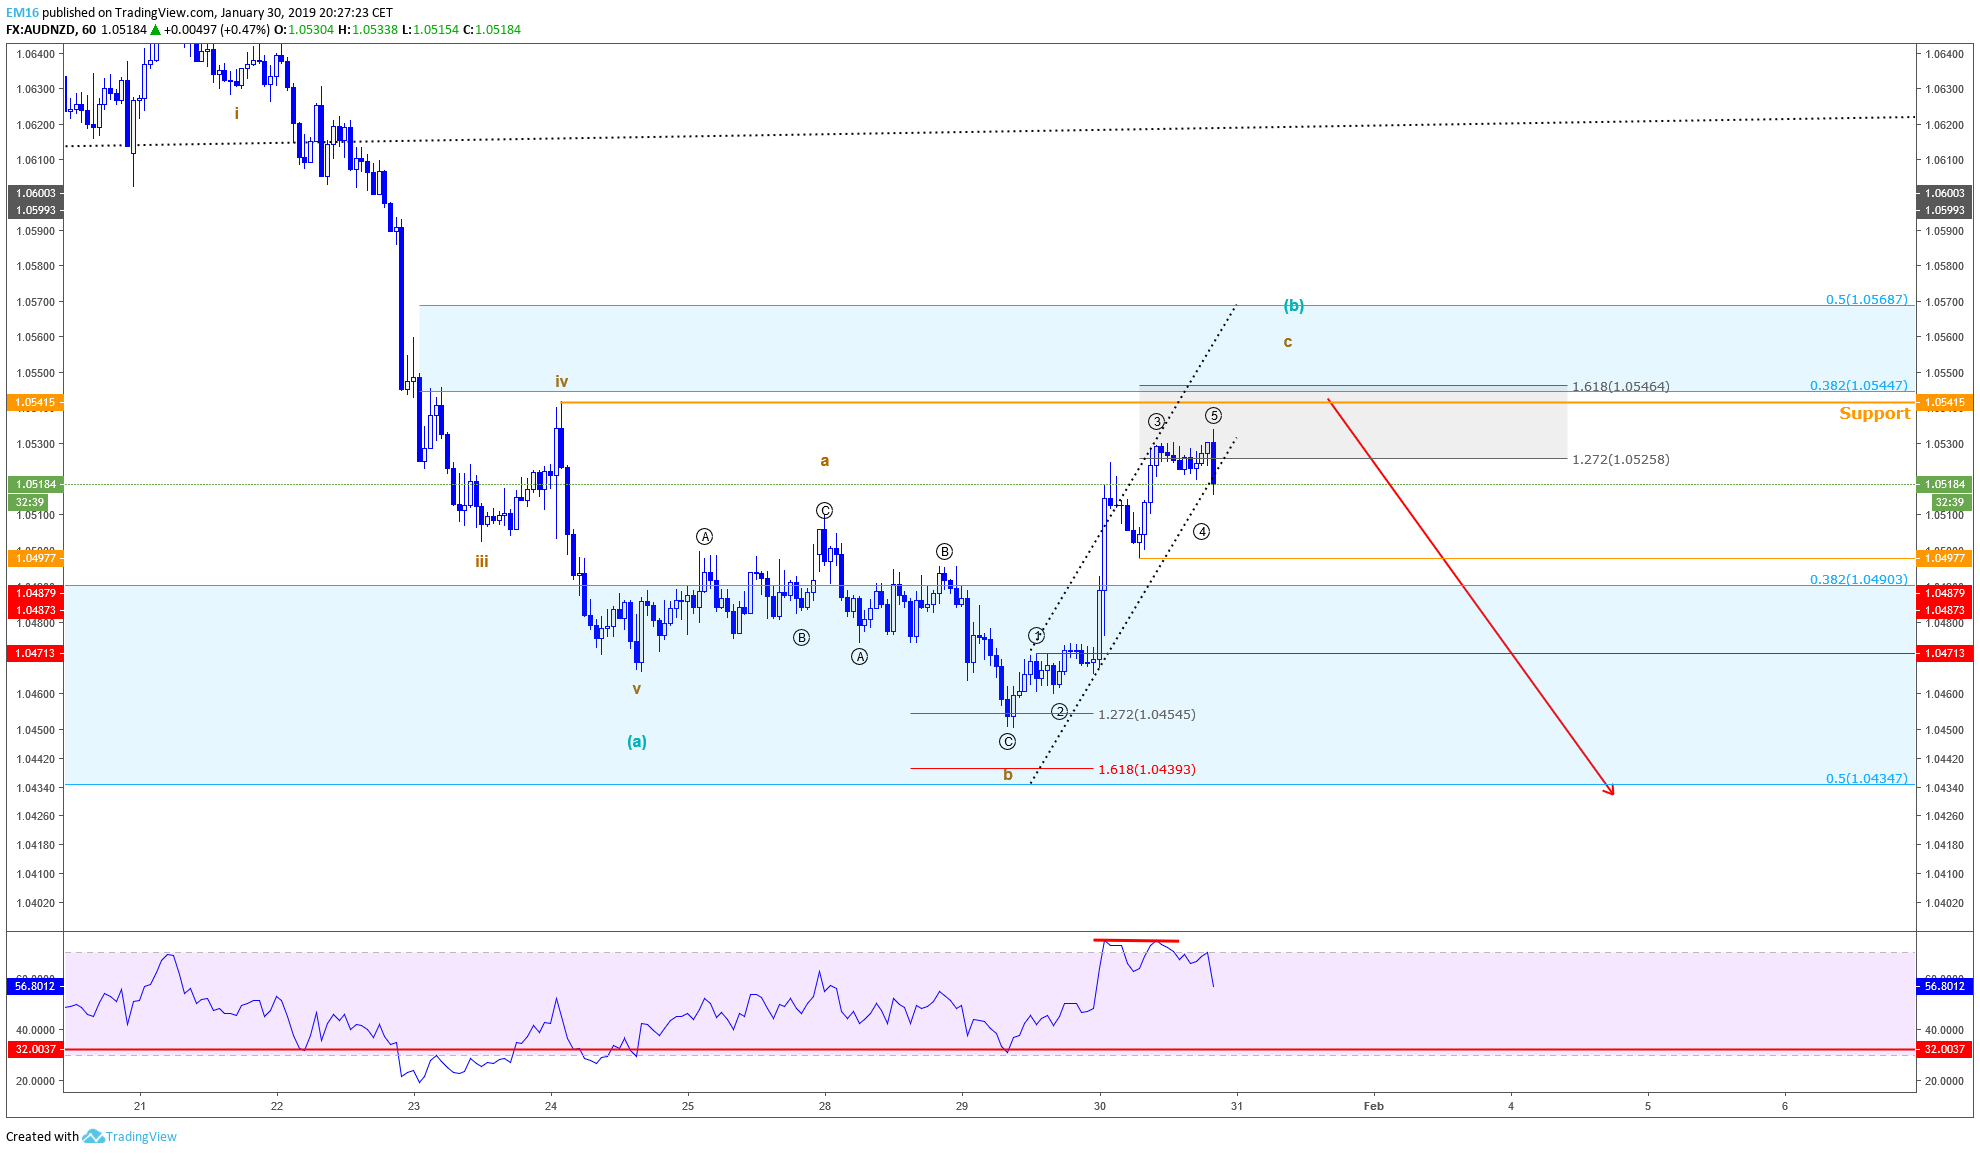Click the Feb date label on time axis

click(1374, 1106)
